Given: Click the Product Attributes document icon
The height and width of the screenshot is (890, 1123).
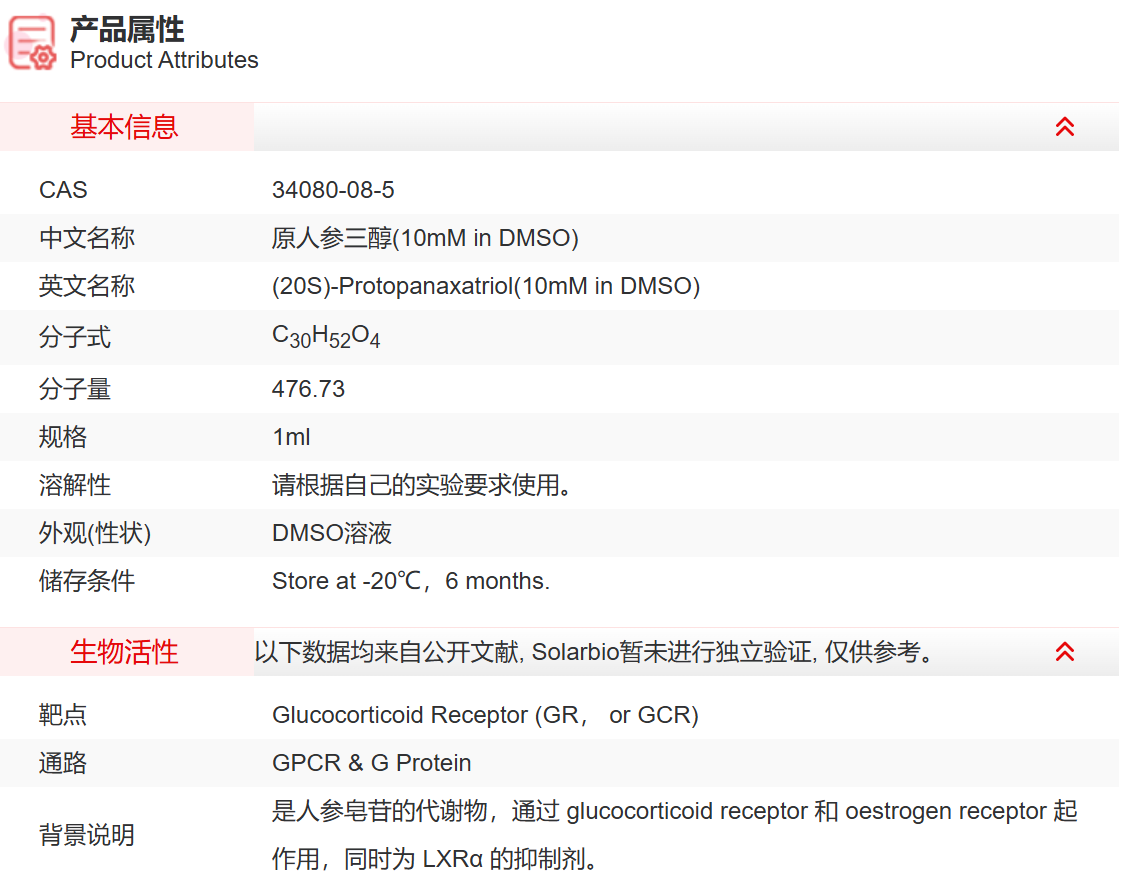Looking at the screenshot, I should [x=32, y=43].
